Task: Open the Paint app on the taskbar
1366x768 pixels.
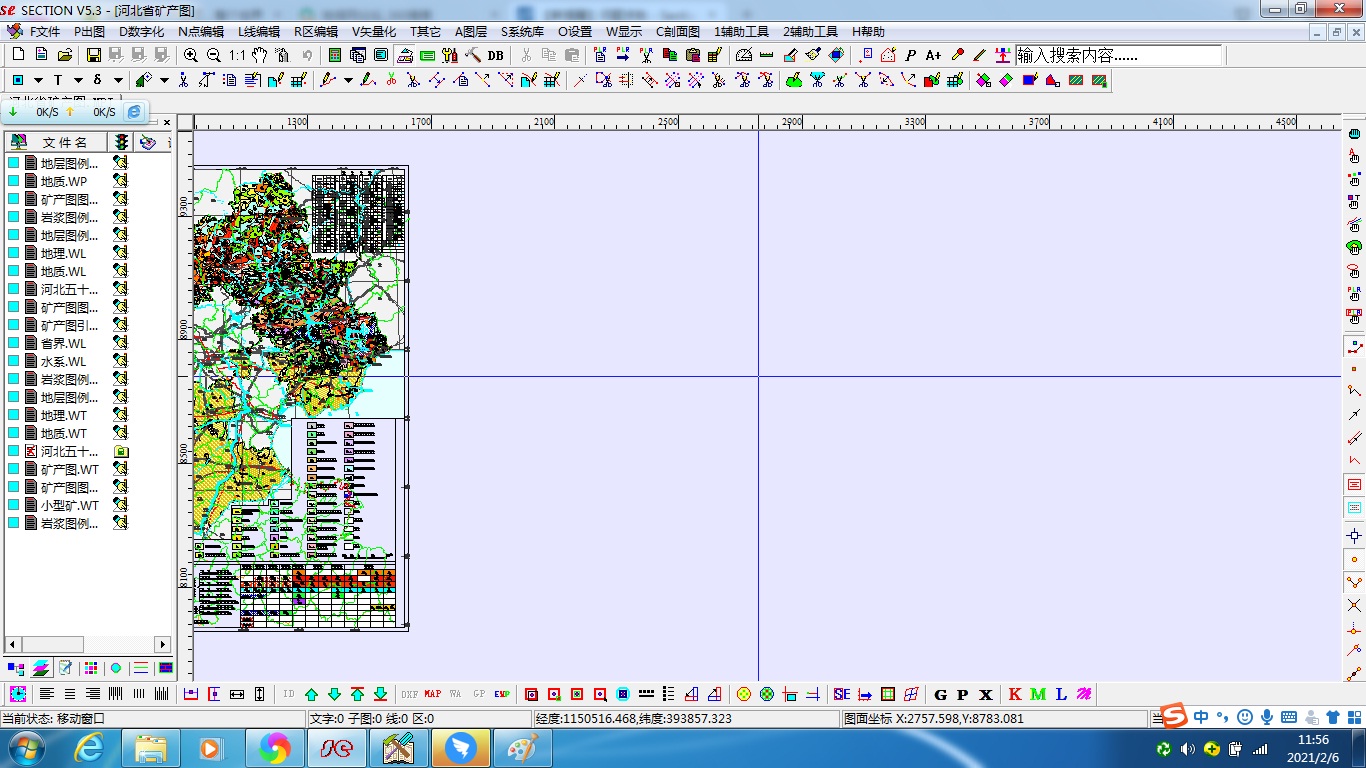Action: pyautogui.click(x=522, y=747)
